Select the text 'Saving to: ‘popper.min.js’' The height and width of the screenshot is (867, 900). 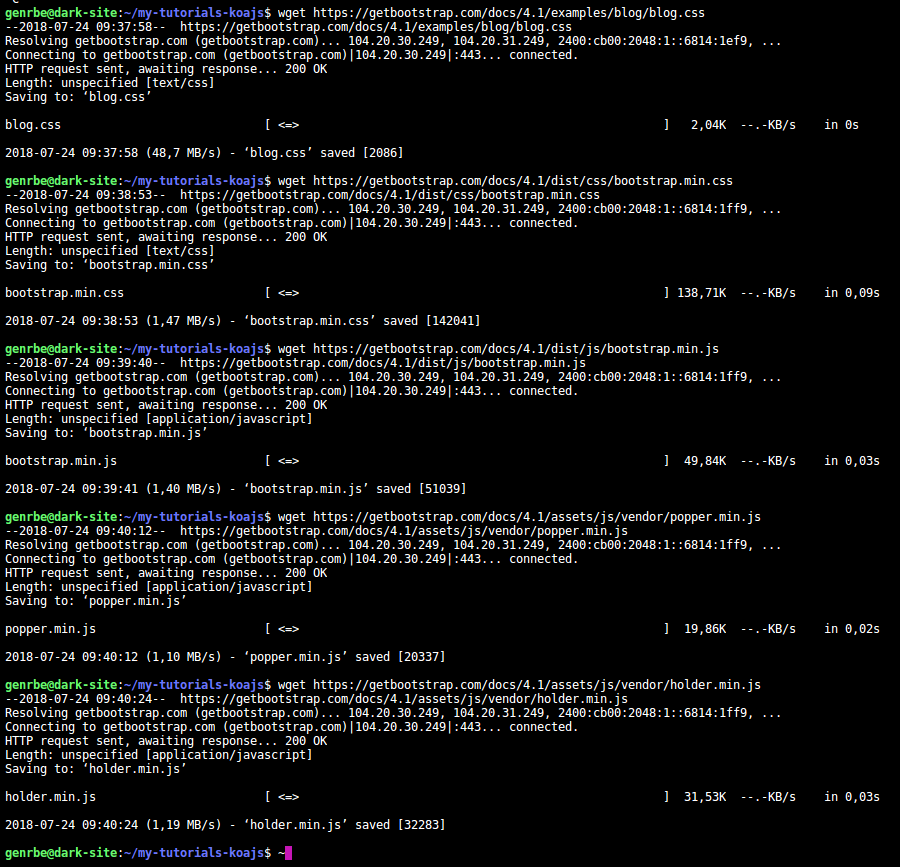pos(95,601)
